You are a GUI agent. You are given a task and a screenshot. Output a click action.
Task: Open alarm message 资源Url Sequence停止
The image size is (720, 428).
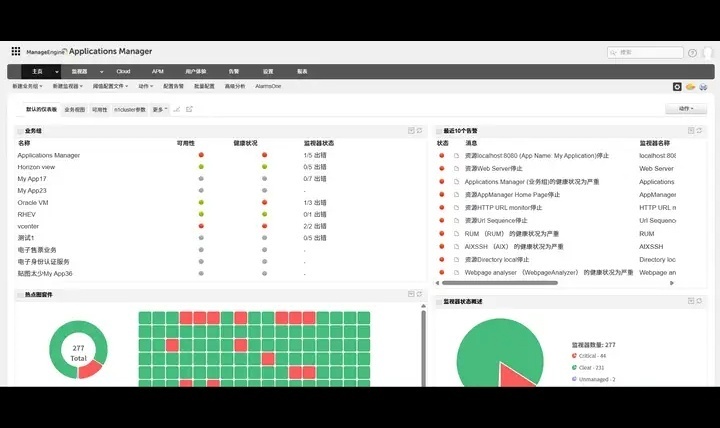[496, 220]
